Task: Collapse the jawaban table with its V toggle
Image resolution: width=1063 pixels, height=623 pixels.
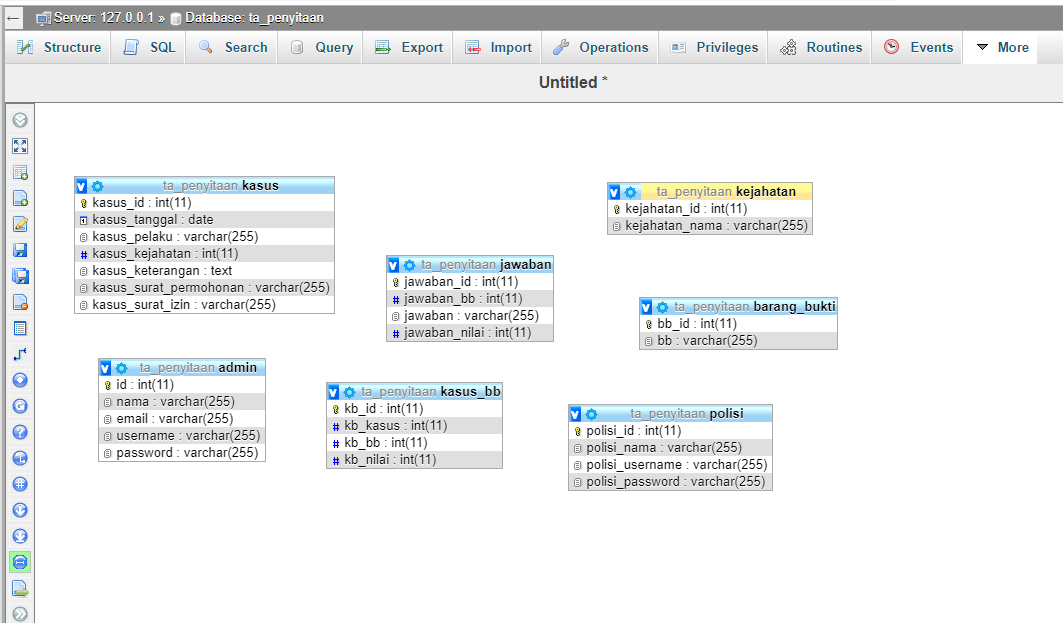Action: coord(393,265)
